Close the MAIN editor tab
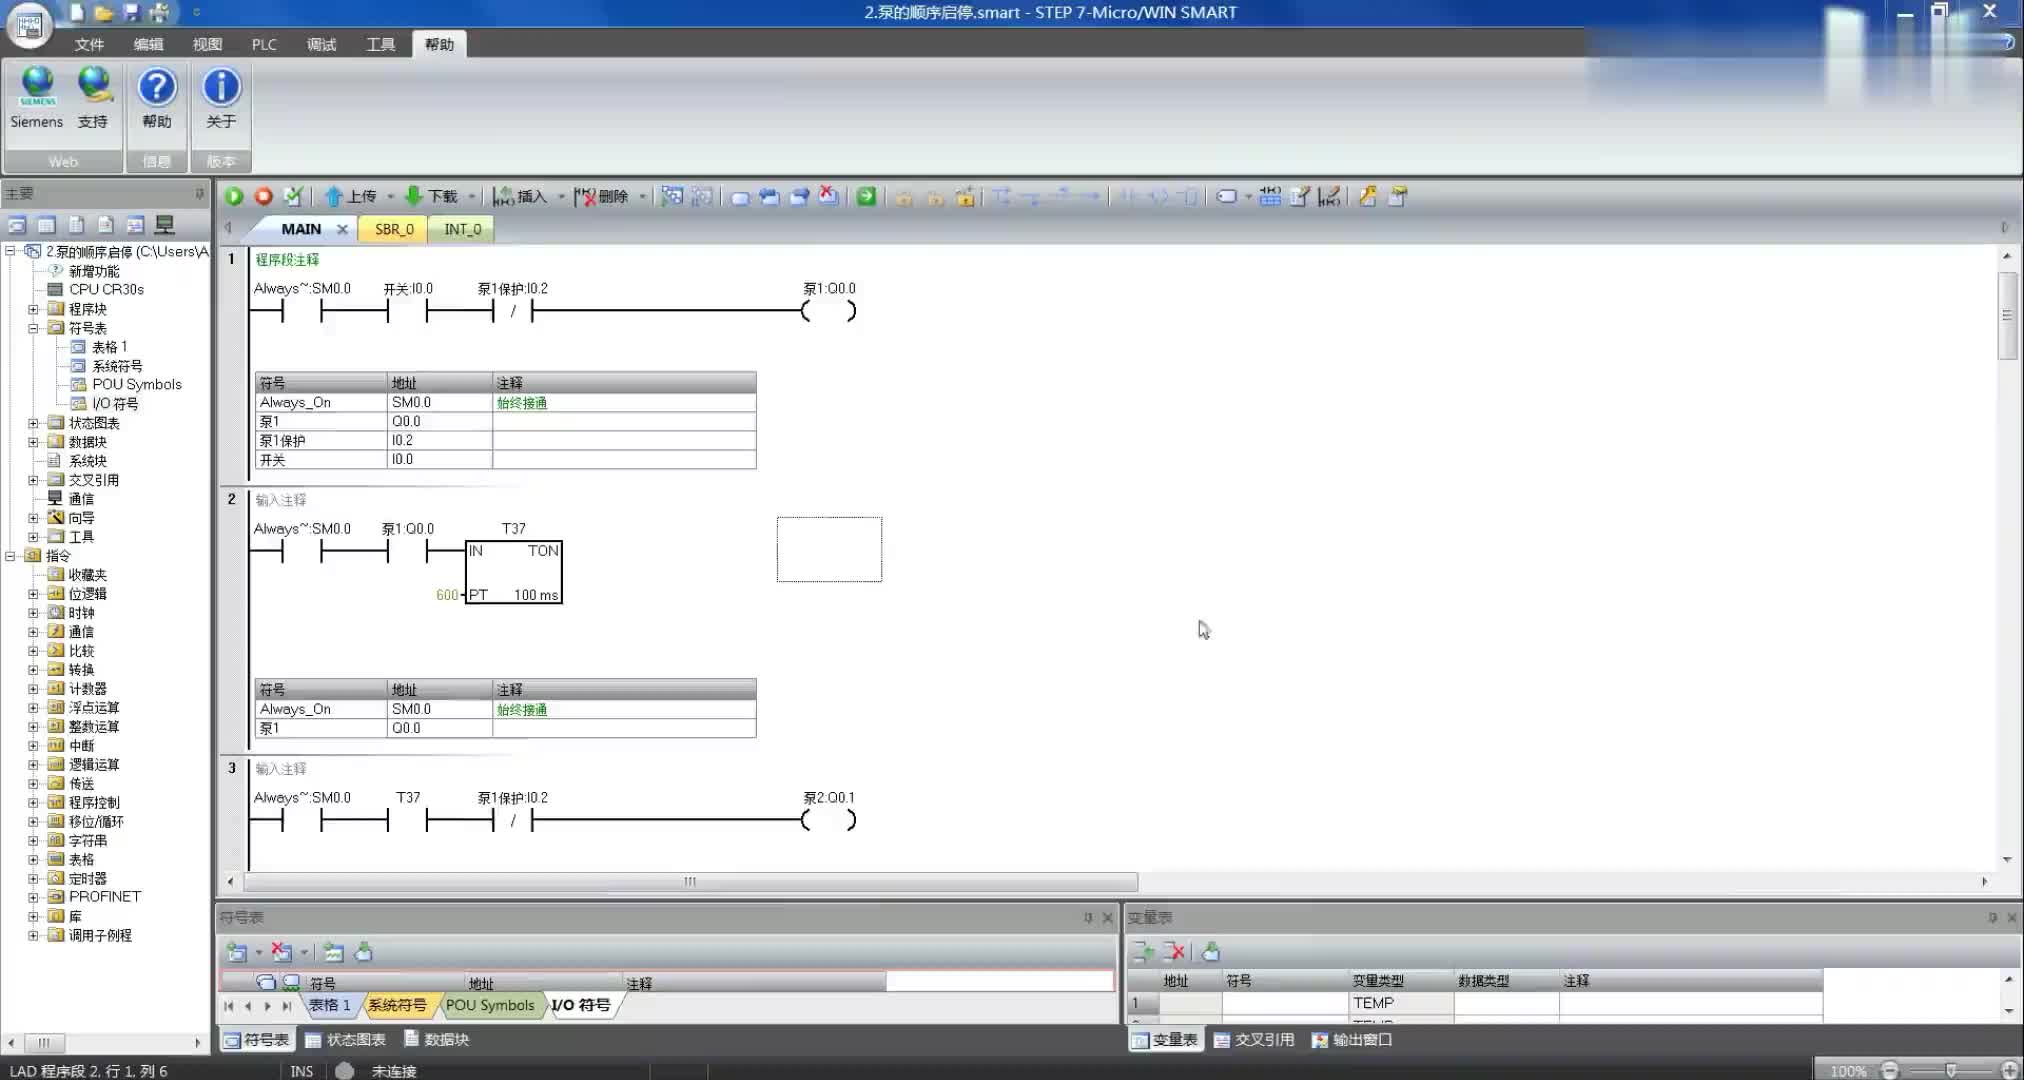 pyautogui.click(x=342, y=229)
